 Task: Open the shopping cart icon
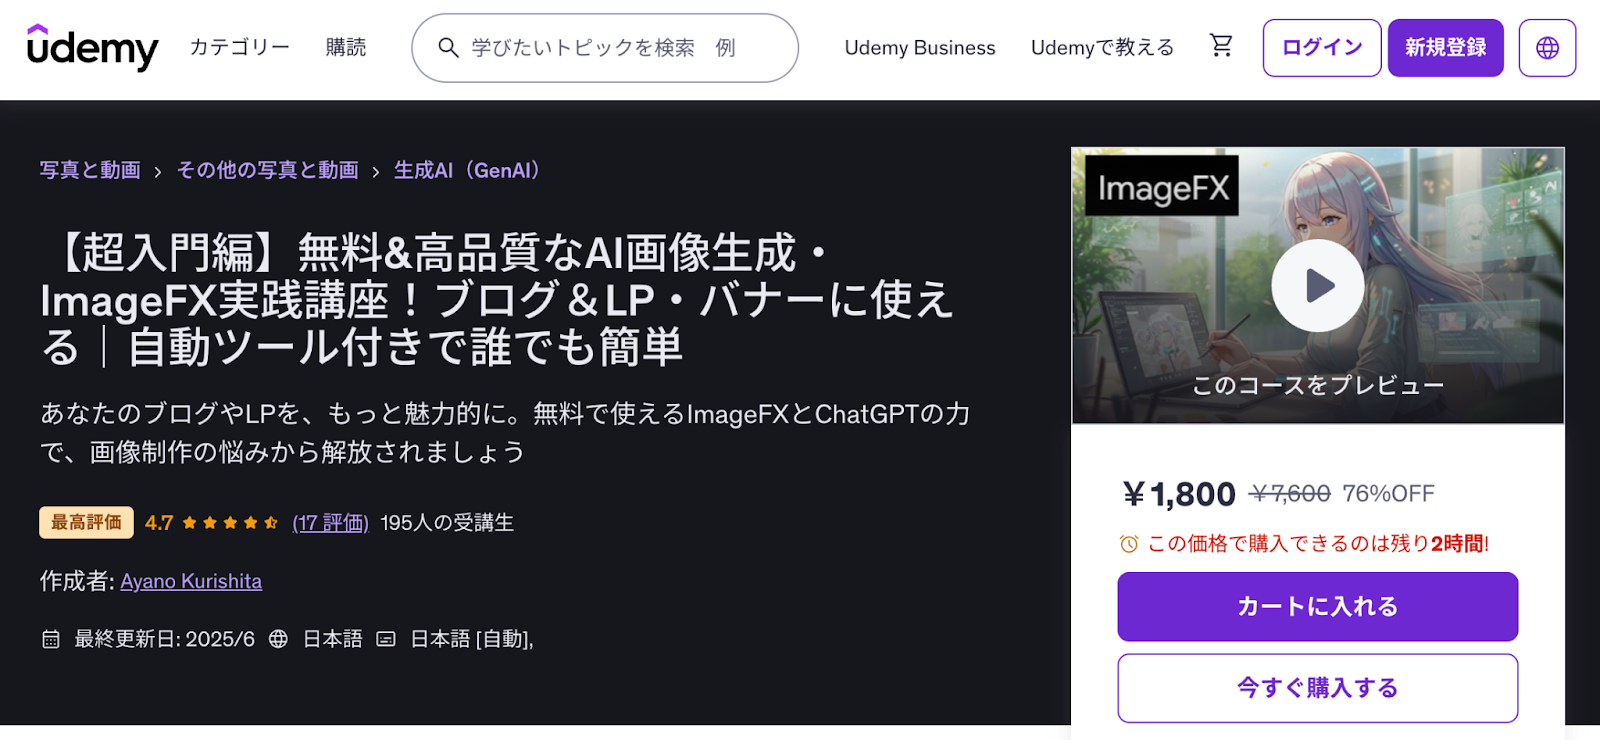(x=1221, y=45)
